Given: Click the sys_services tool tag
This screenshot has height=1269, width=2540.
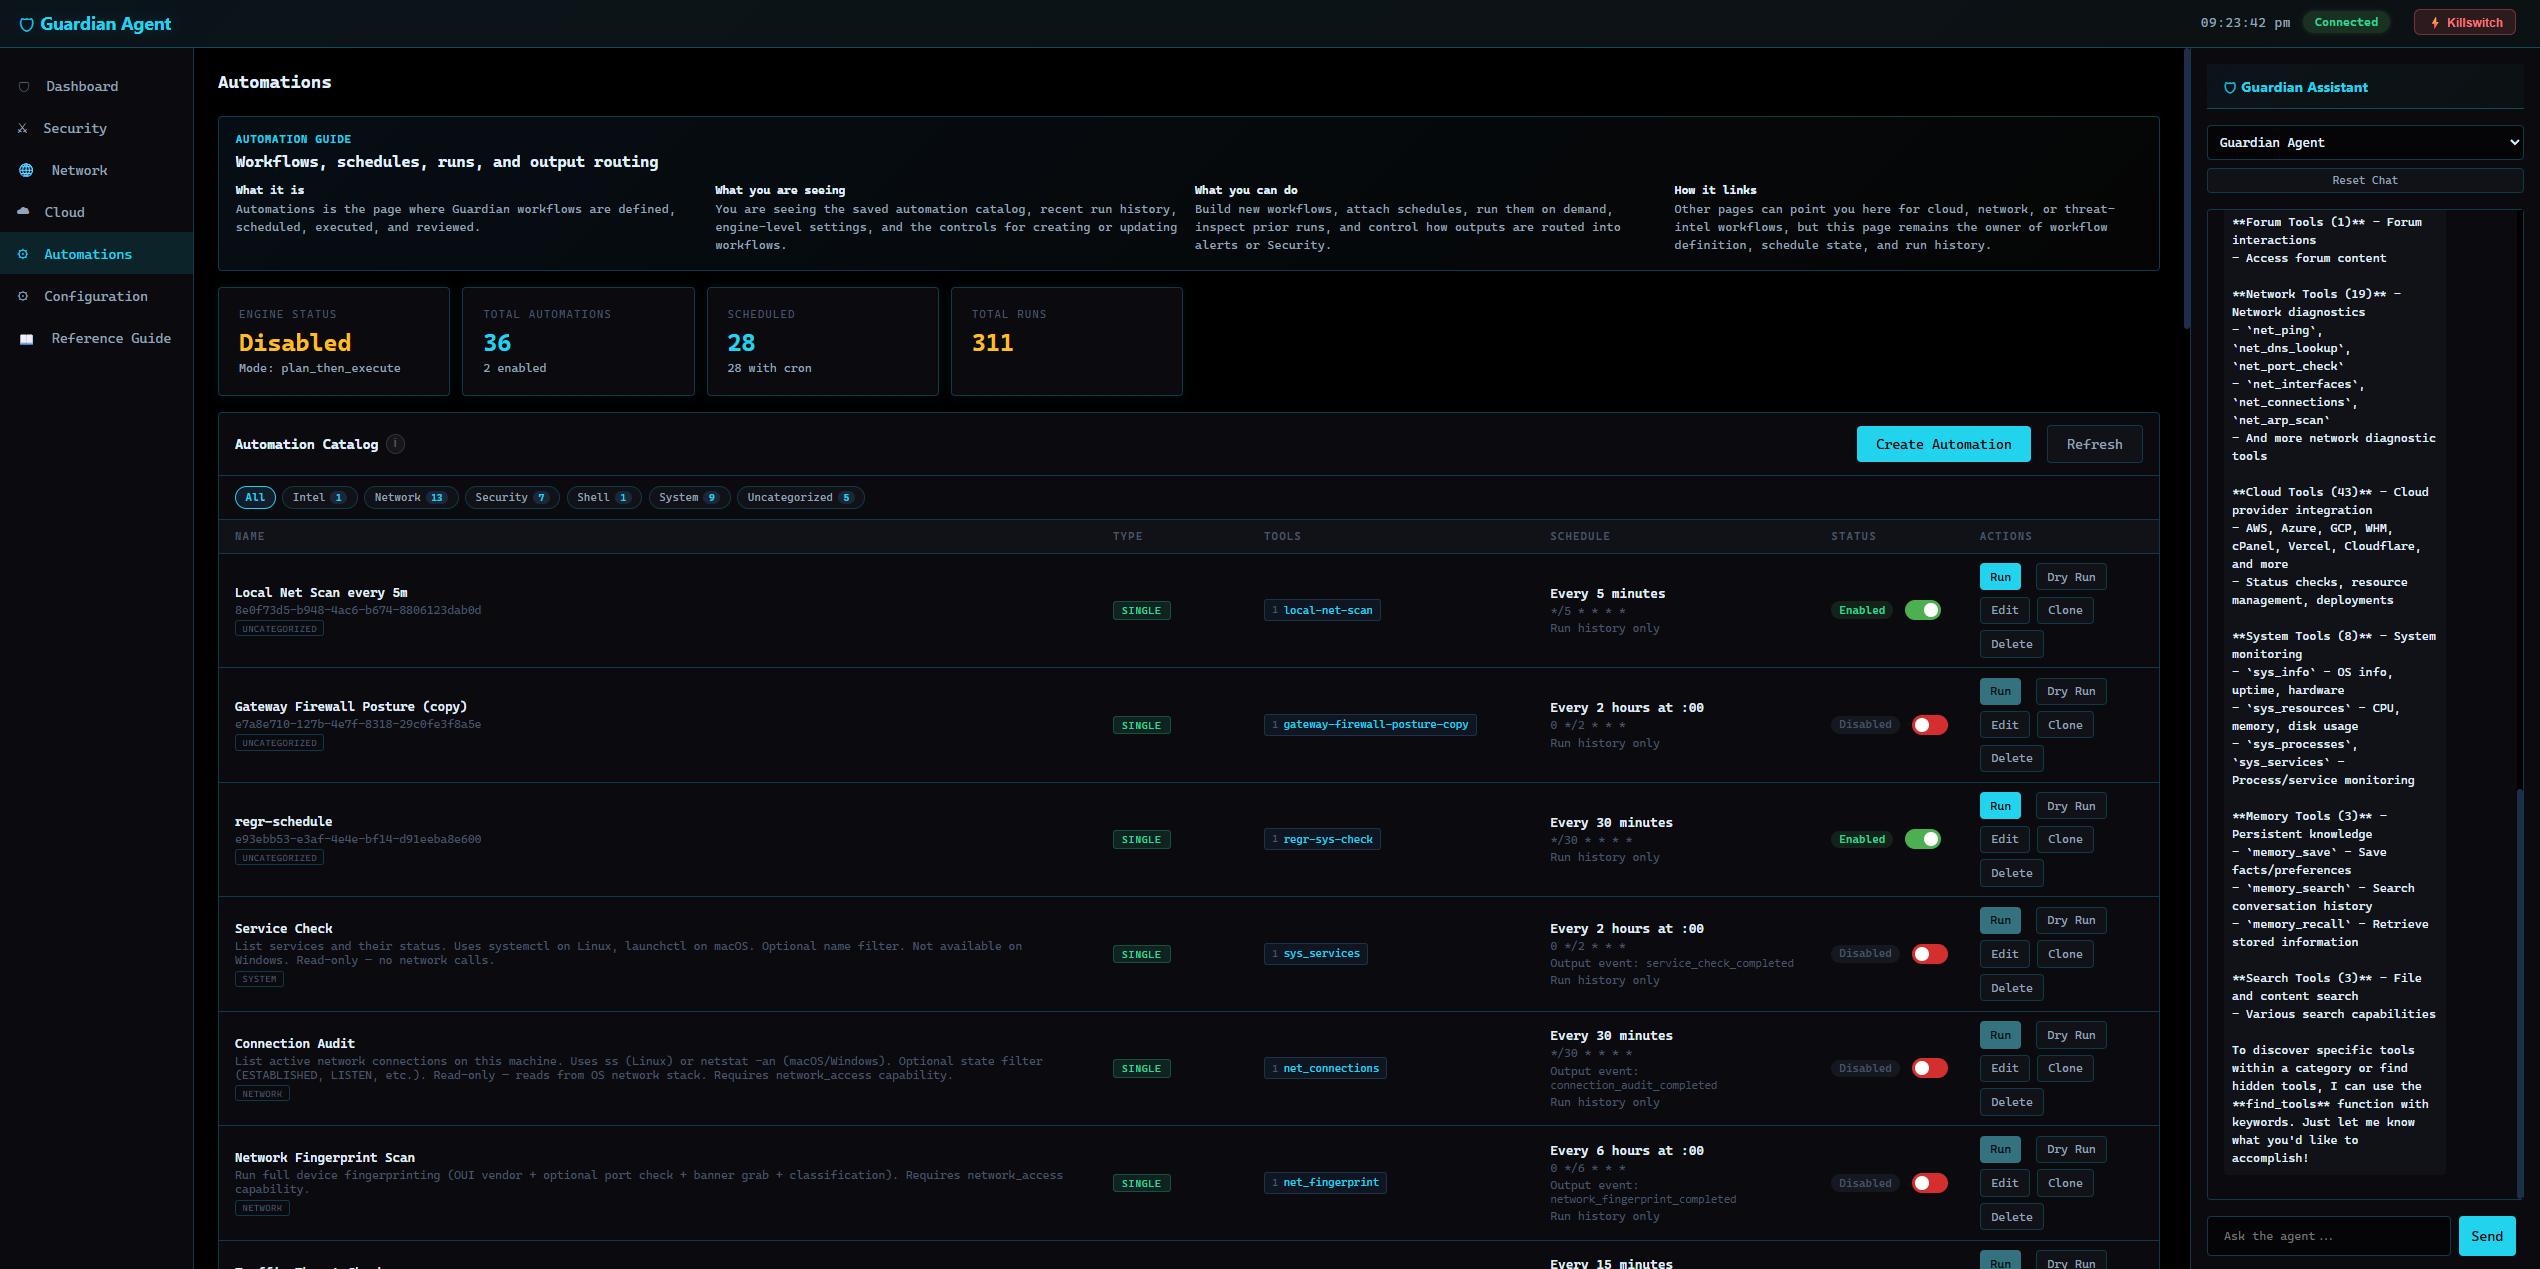Looking at the screenshot, I should click(x=1316, y=953).
